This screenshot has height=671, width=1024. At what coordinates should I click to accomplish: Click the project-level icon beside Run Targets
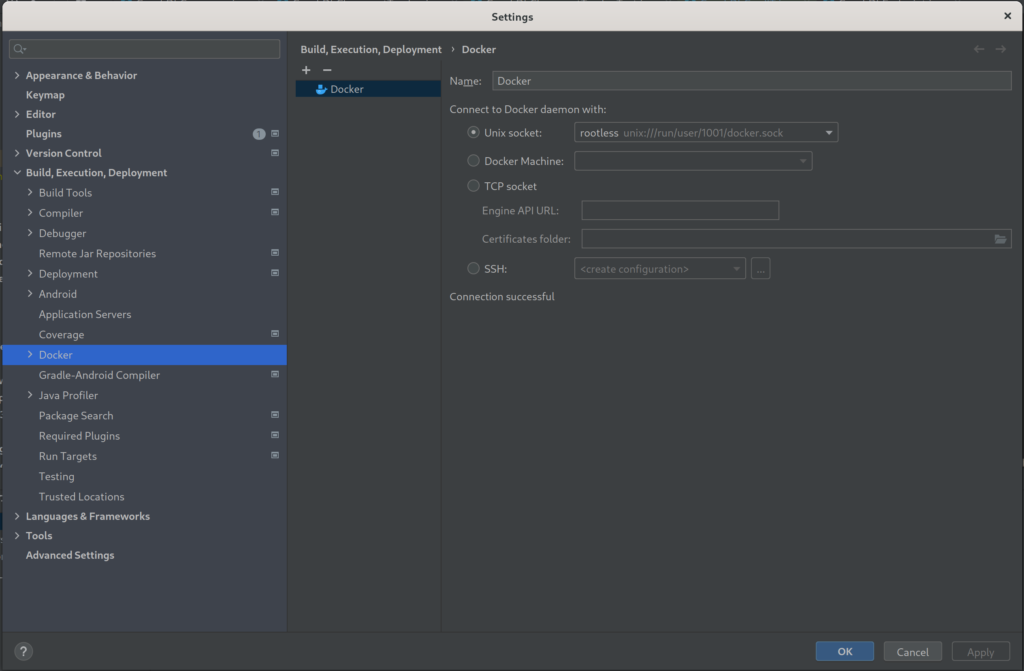[x=275, y=455]
